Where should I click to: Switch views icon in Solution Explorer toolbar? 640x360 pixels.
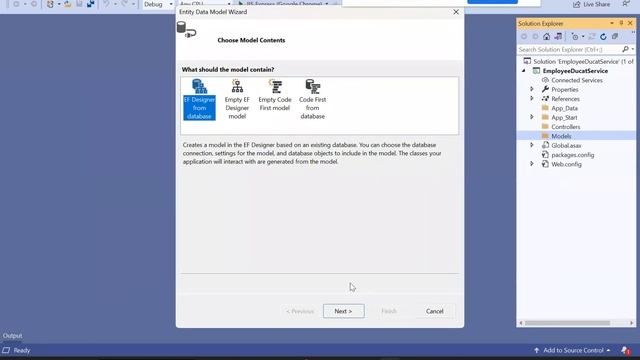pyautogui.click(x=558, y=36)
